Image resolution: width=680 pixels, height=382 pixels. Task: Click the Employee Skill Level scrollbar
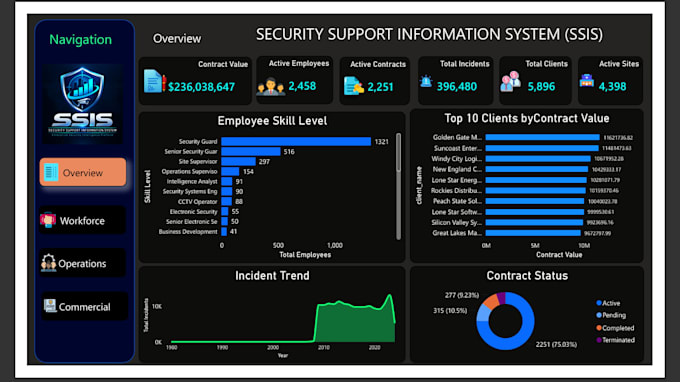pyautogui.click(x=398, y=186)
